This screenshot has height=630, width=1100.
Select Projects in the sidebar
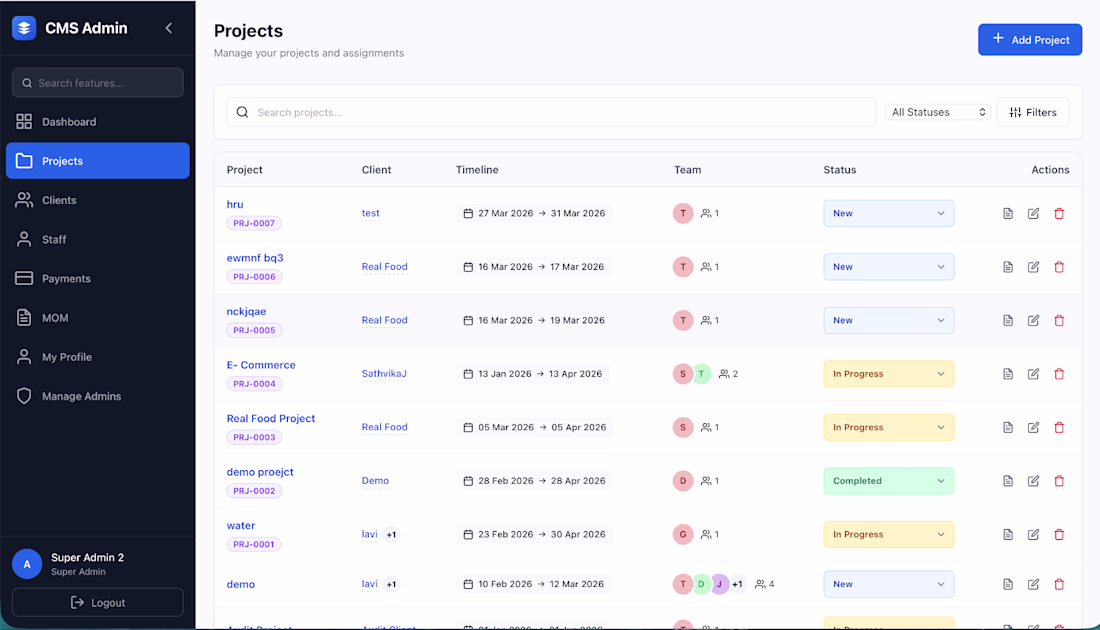pos(98,161)
